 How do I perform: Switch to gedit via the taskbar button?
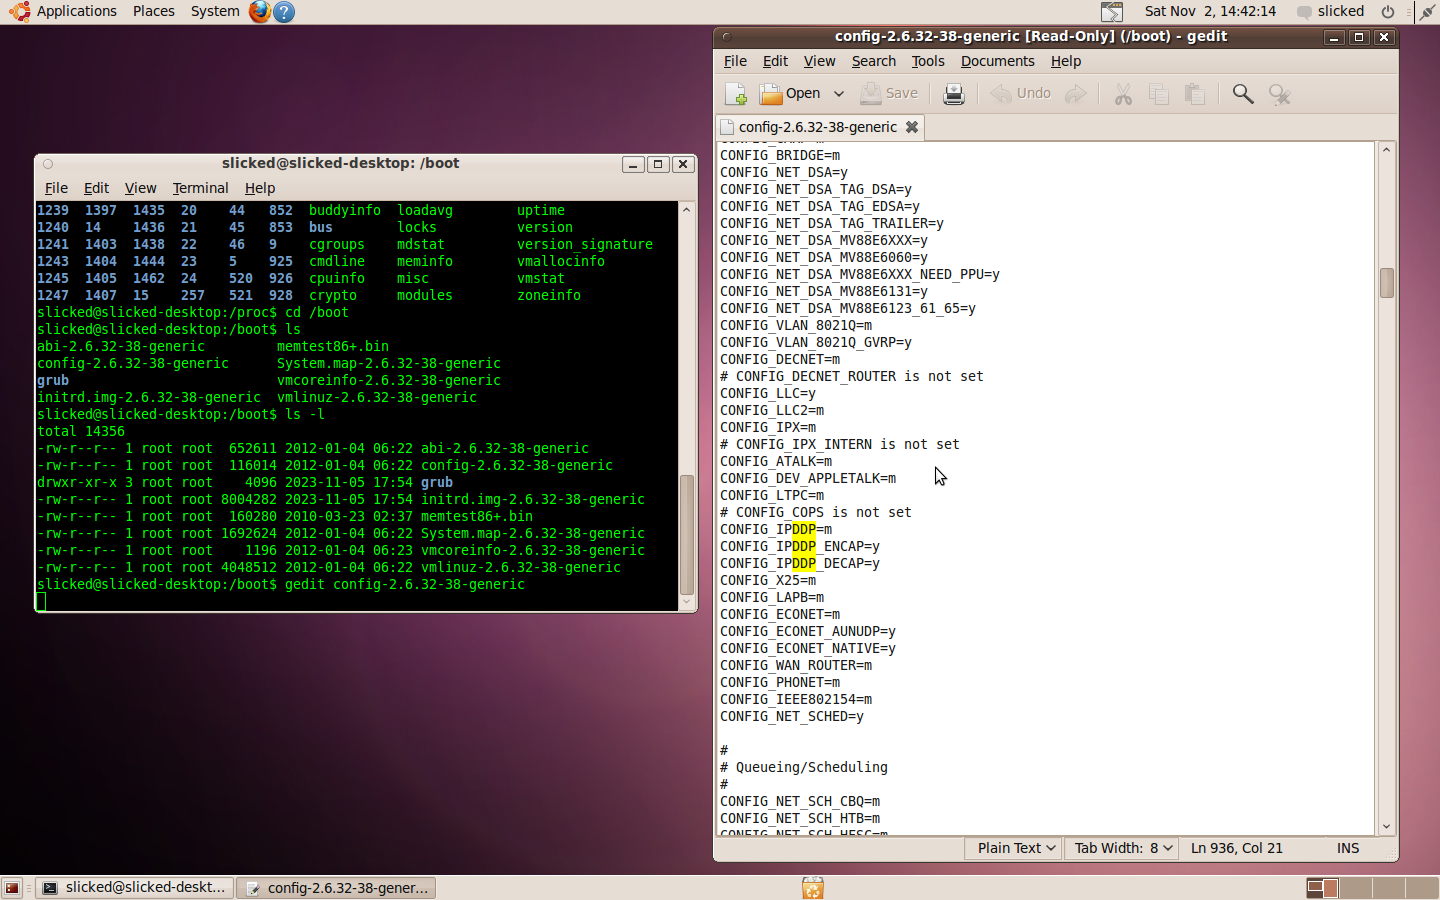tap(337, 888)
